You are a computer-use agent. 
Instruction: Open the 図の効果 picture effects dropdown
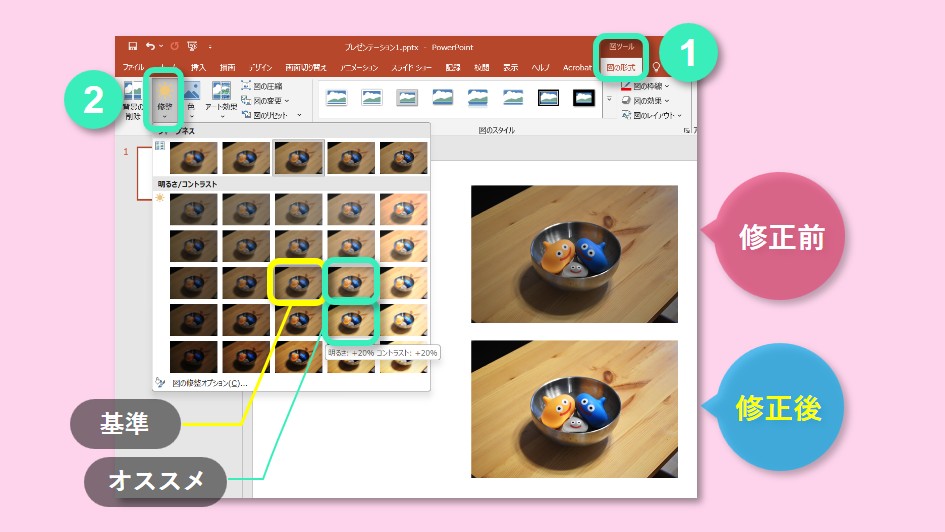pyautogui.click(x=645, y=101)
